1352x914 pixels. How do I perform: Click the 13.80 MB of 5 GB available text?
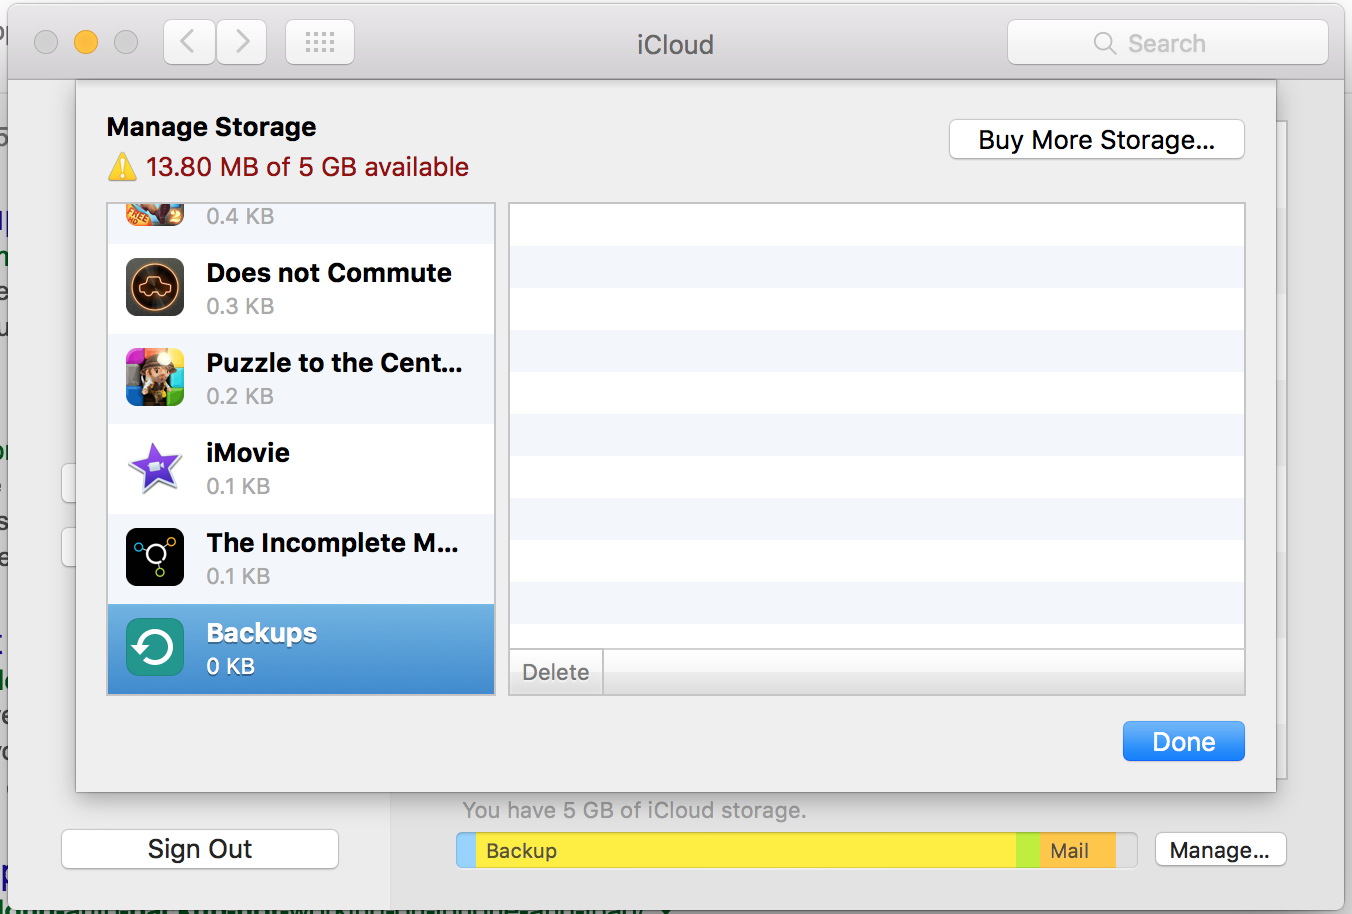tap(307, 167)
